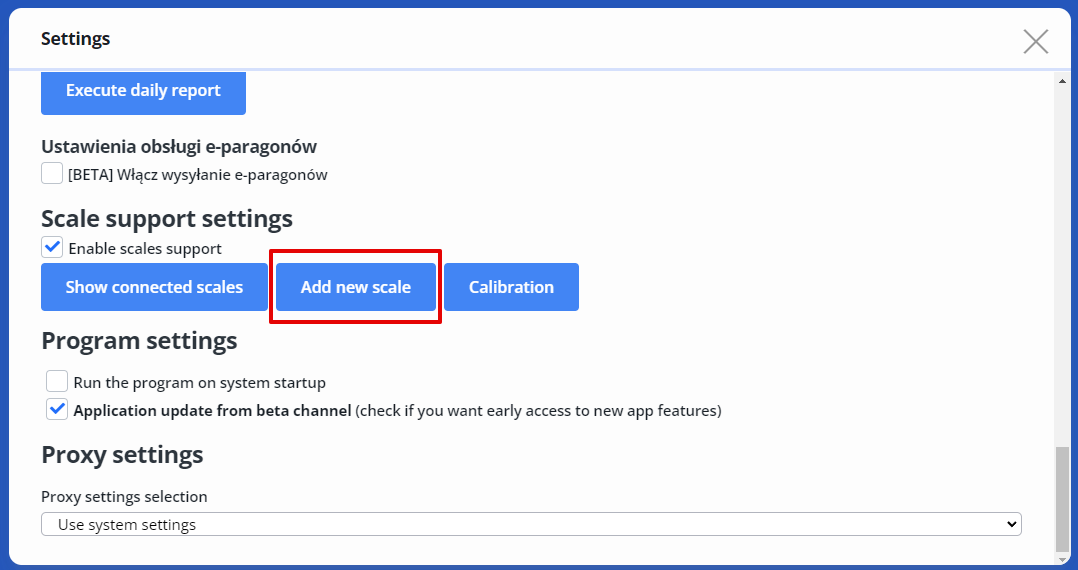The height and width of the screenshot is (570, 1078).
Task: Click the scrollbar down arrow
Action: coord(1062,560)
